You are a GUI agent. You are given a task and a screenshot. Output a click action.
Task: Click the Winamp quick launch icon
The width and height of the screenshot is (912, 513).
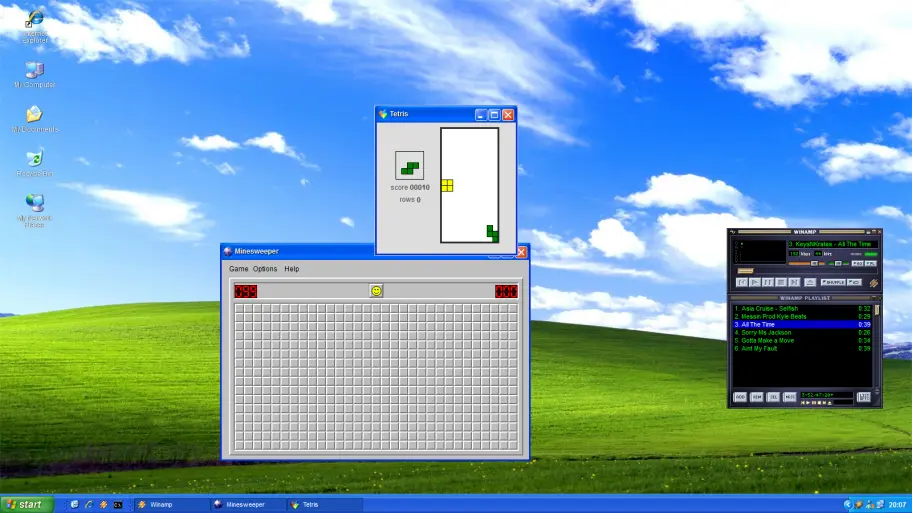(x=104, y=505)
